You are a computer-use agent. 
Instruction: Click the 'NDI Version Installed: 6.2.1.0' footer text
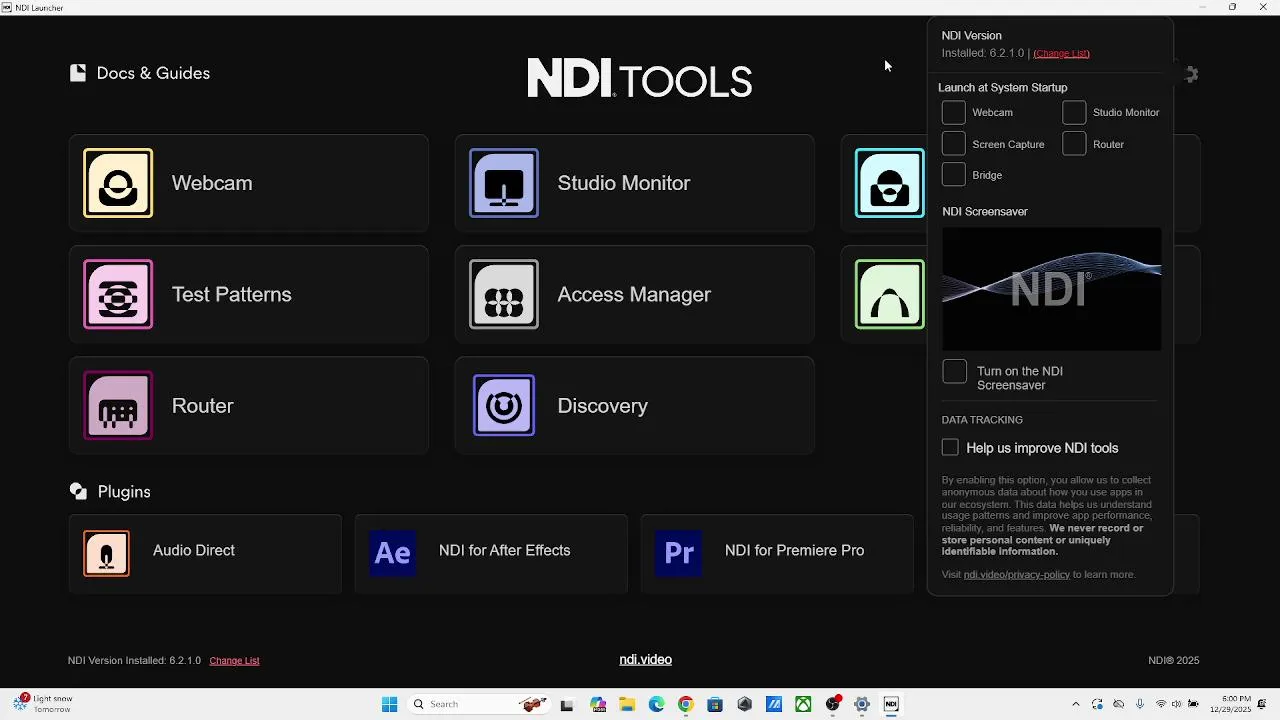click(x=134, y=660)
